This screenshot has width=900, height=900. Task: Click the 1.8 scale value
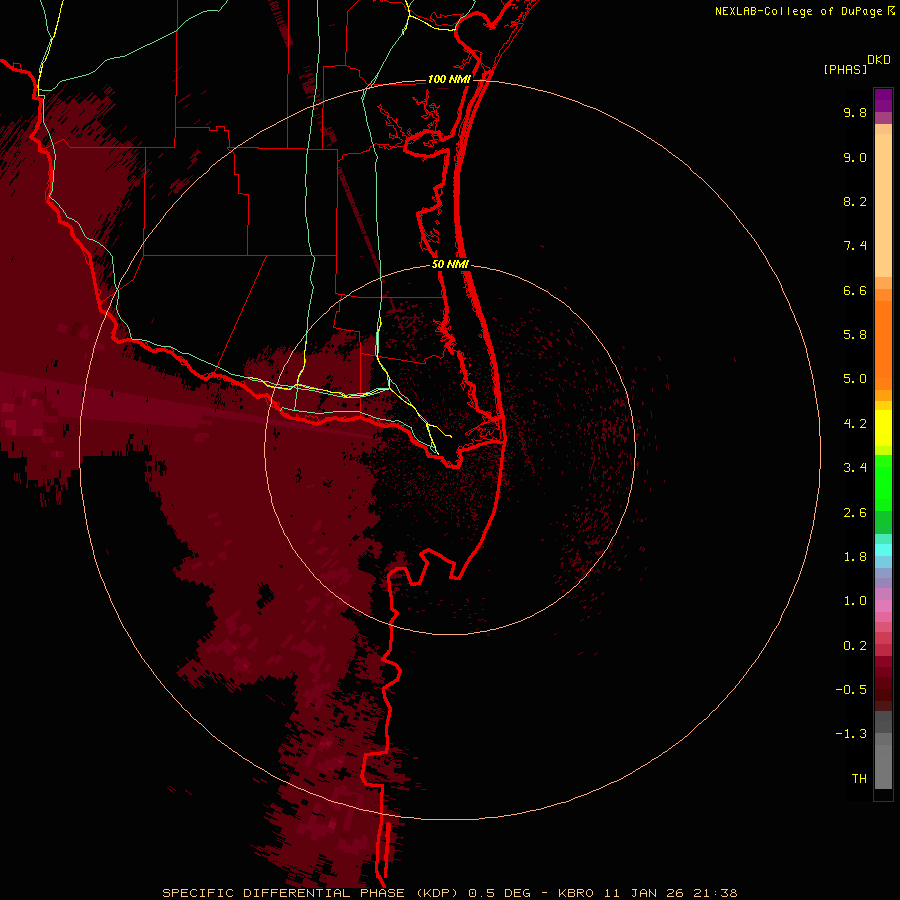pyautogui.click(x=855, y=557)
